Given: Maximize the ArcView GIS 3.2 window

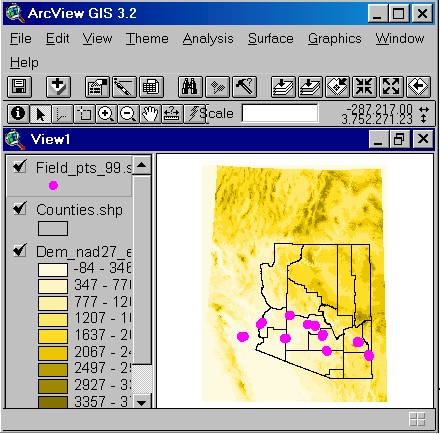Looking at the screenshot, I should tap(399, 14).
